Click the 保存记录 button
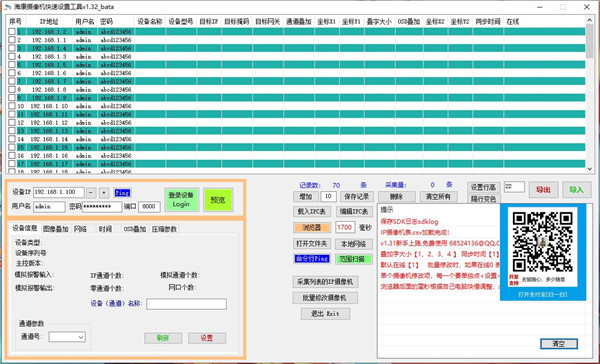 [357, 196]
